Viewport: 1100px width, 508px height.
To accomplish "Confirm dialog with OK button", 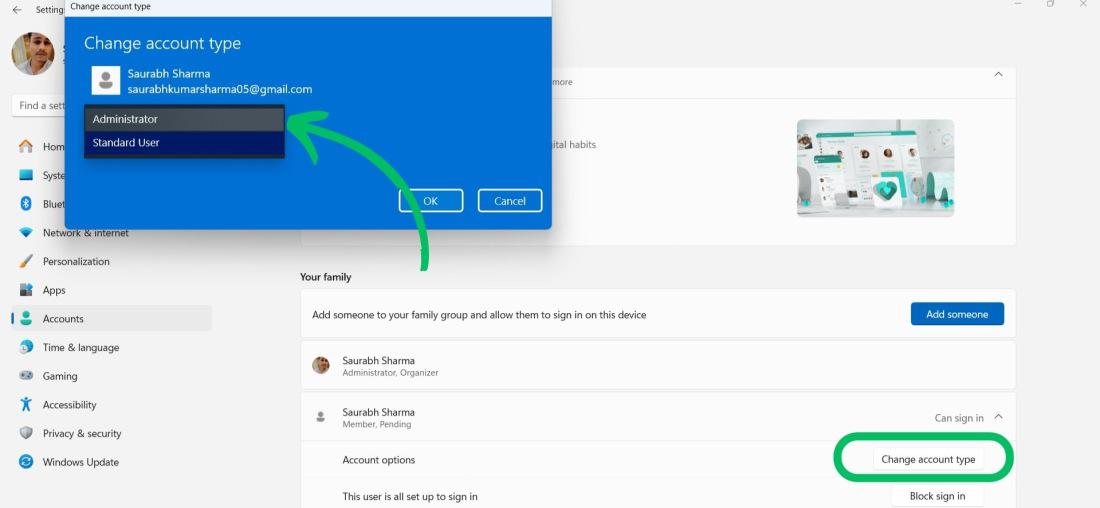I will click(431, 201).
